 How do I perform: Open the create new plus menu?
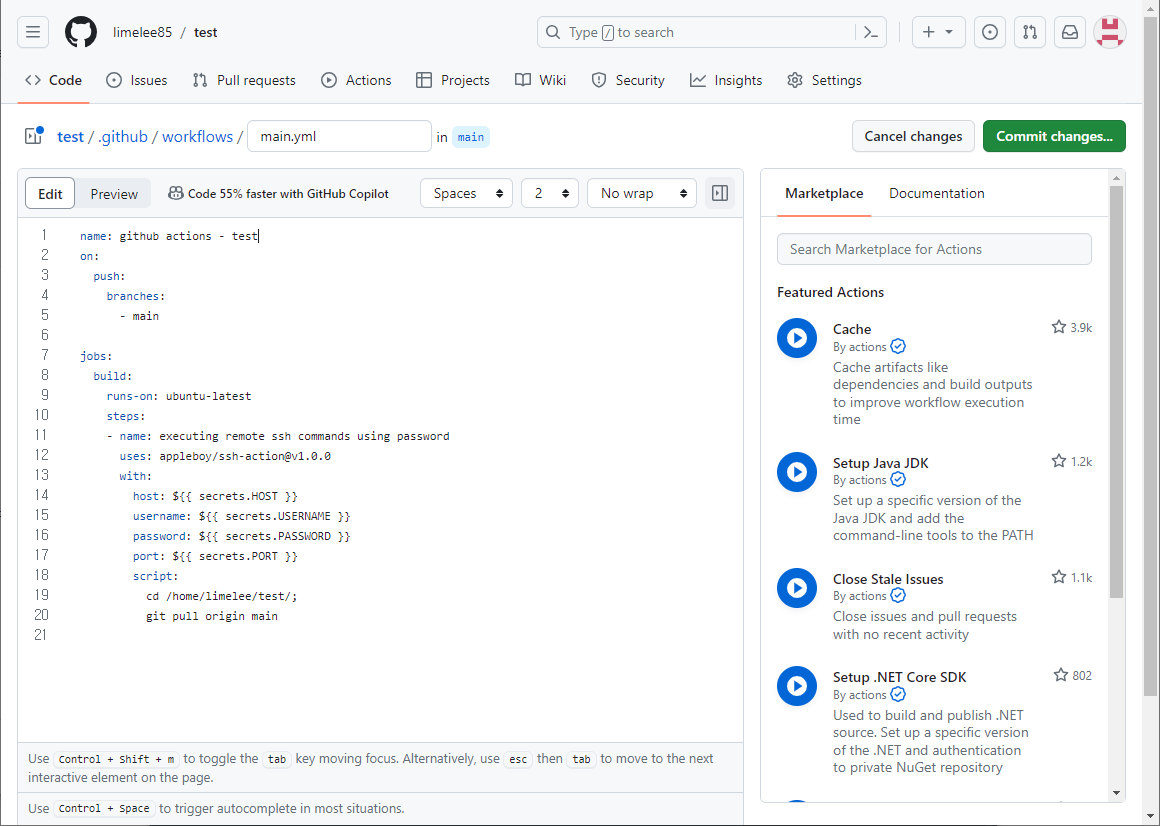click(x=938, y=33)
